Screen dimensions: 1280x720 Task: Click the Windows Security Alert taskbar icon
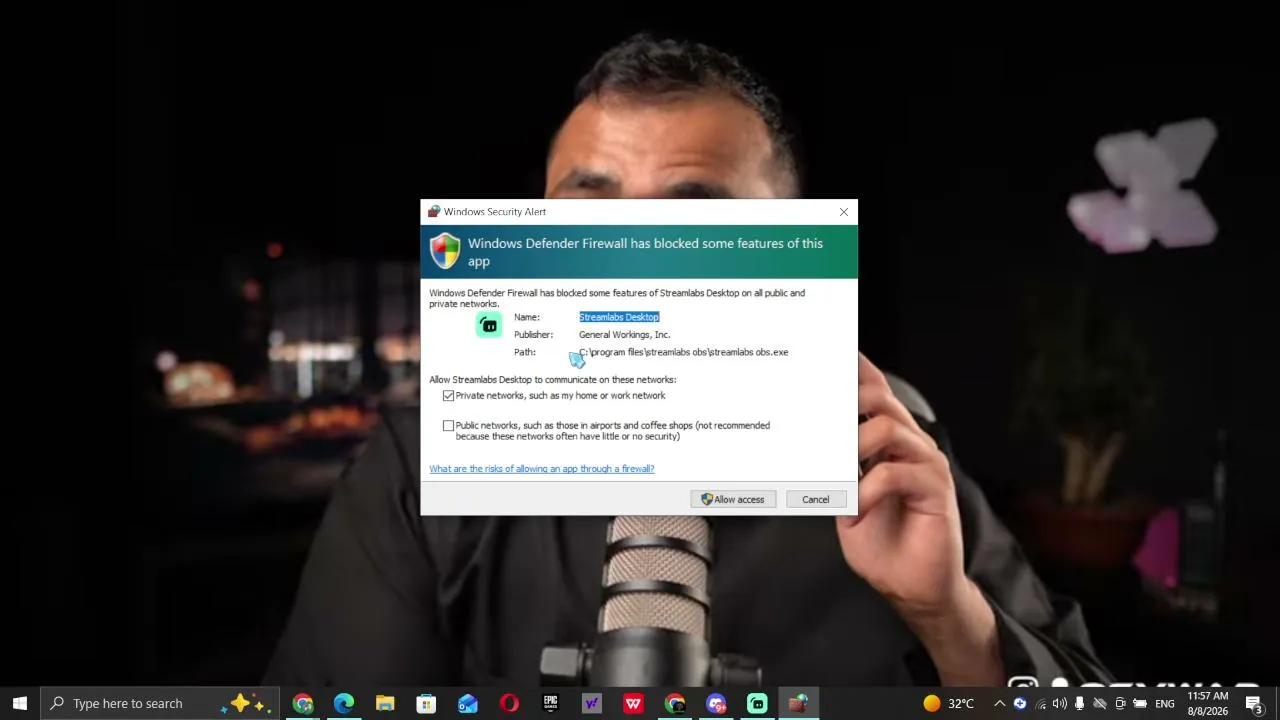798,703
